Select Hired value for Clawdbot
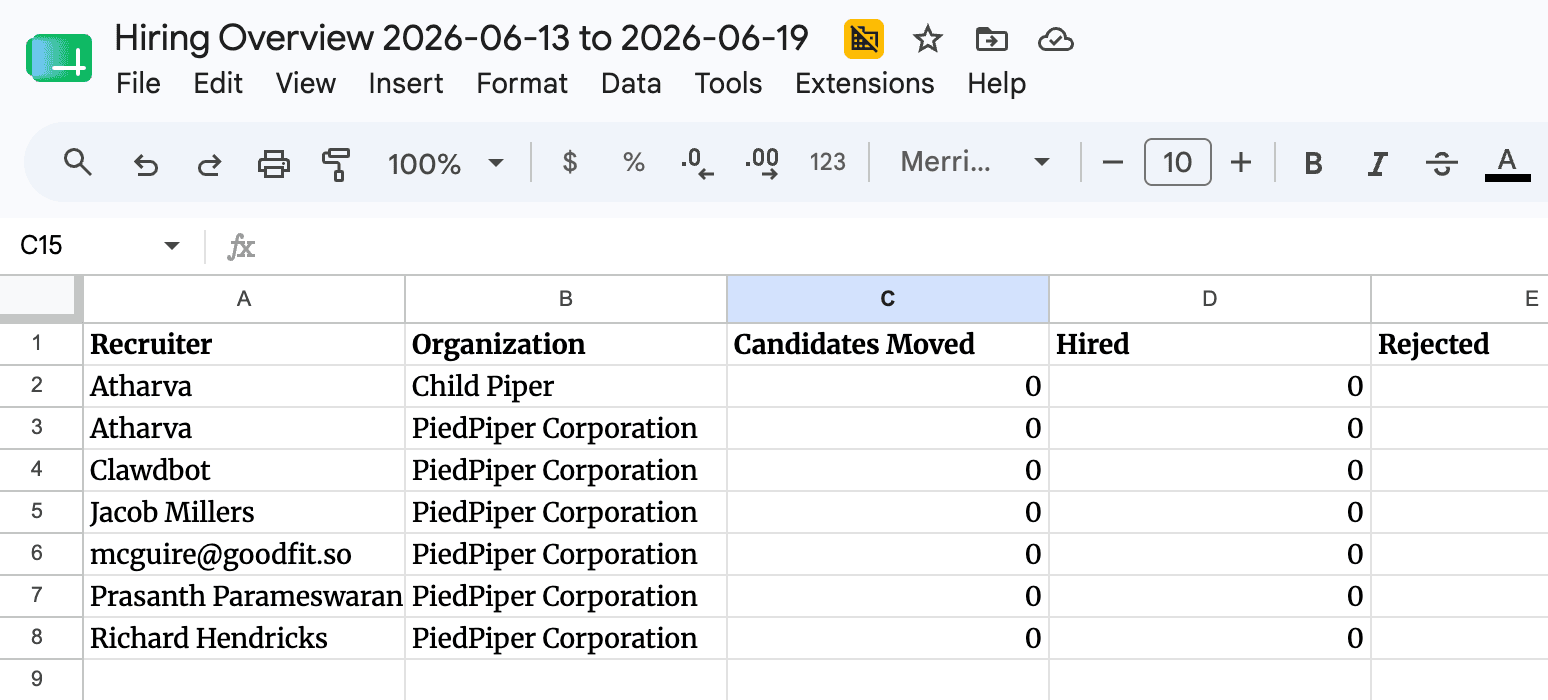1548x700 pixels. click(1210, 470)
